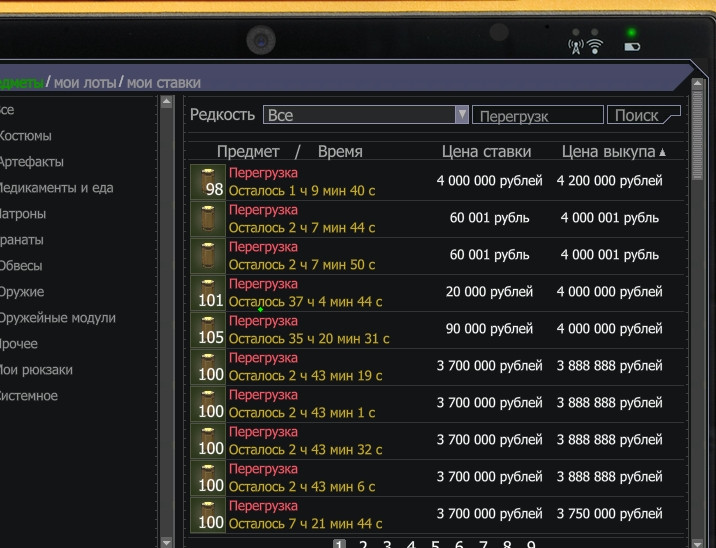Image resolution: width=716 pixels, height=548 pixels.
Task: Go to page 5 of results
Action: [x=435, y=545]
